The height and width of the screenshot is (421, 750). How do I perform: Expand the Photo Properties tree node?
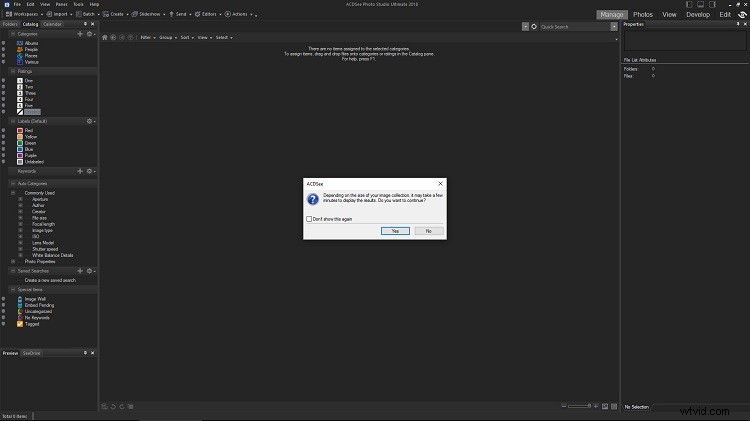pyautogui.click(x=13, y=262)
